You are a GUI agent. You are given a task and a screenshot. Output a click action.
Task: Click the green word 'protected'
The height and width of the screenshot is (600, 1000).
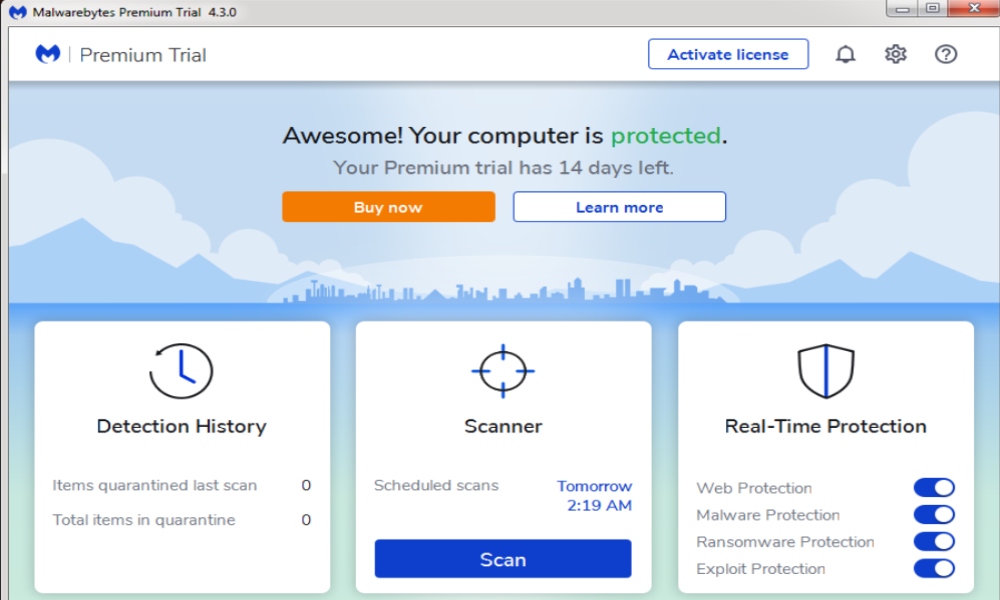pyautogui.click(x=666, y=135)
